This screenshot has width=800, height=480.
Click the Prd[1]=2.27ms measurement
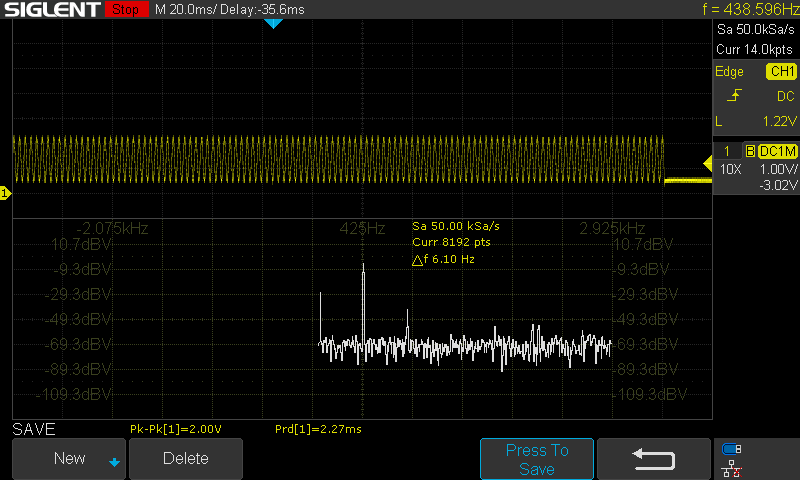coord(318,429)
